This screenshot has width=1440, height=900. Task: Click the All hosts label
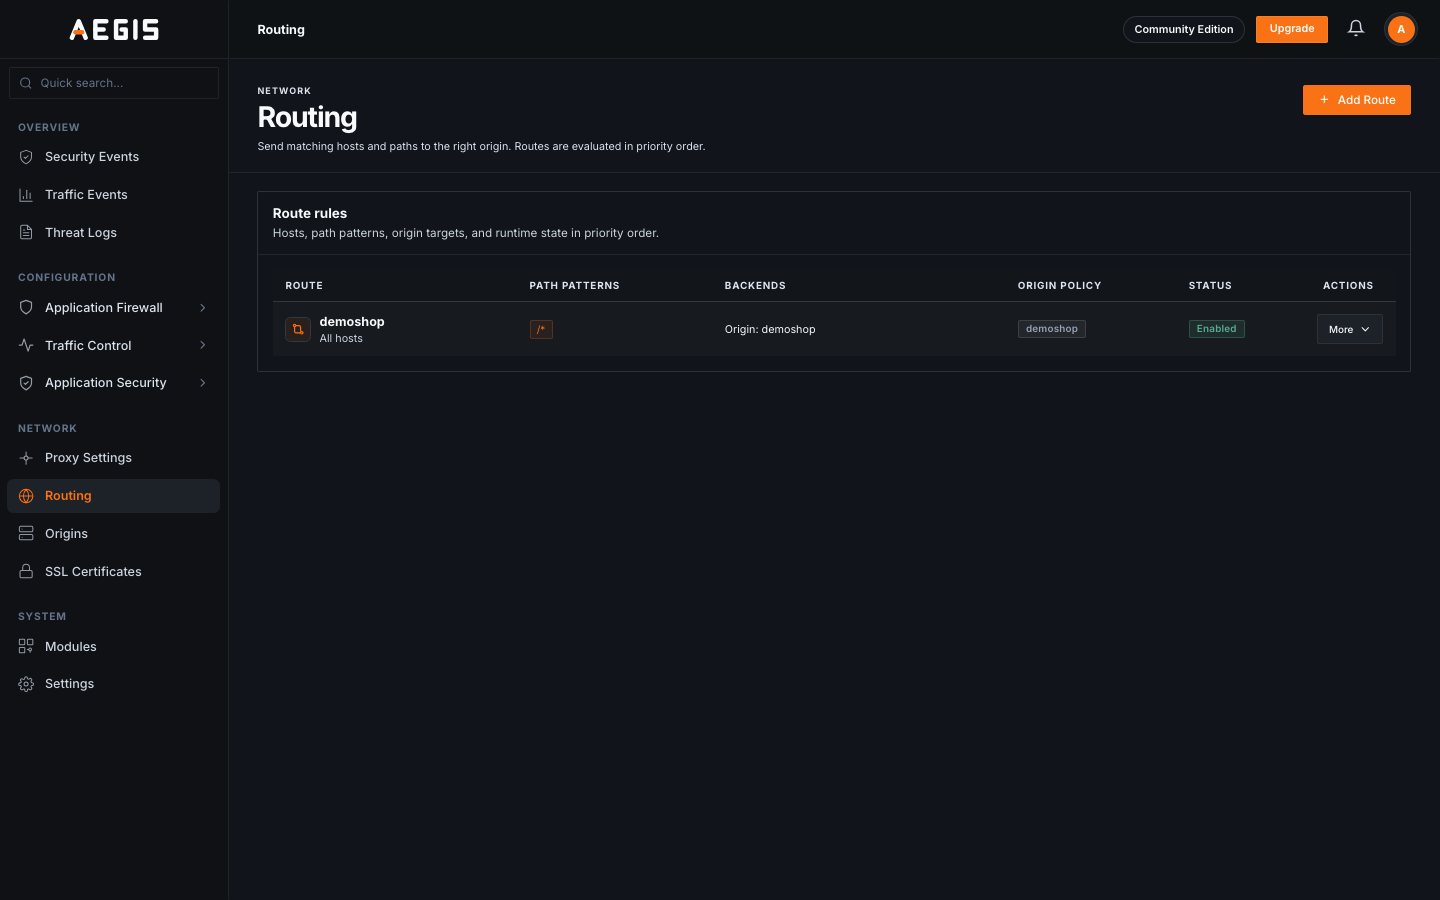pyautogui.click(x=341, y=339)
